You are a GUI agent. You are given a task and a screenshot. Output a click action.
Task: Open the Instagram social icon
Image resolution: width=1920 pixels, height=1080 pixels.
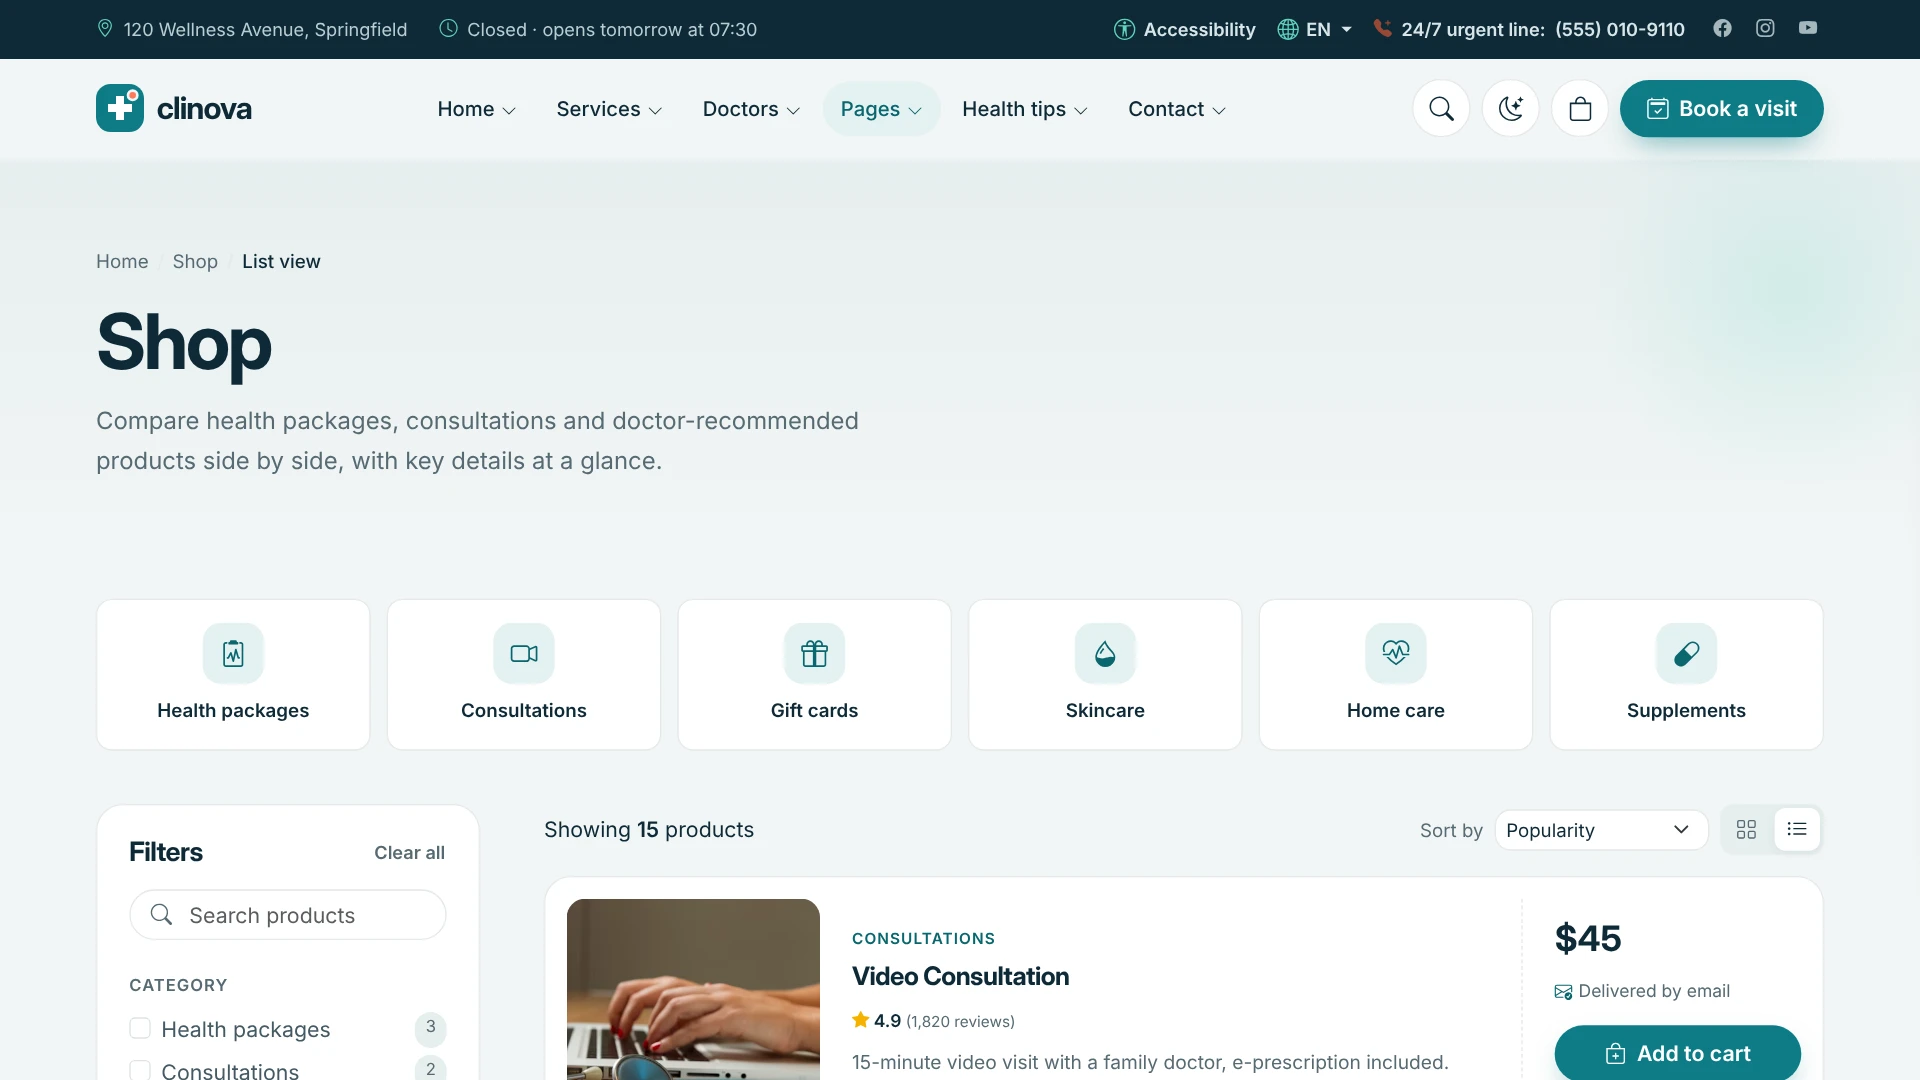tap(1765, 28)
